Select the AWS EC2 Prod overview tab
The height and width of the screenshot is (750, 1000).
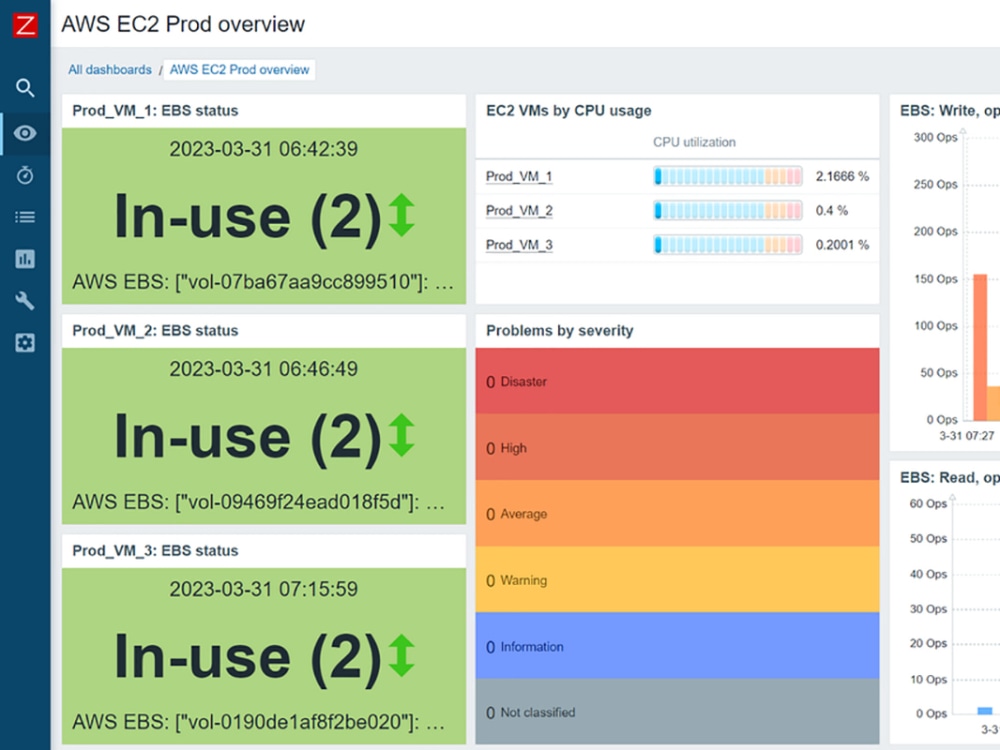(x=239, y=70)
